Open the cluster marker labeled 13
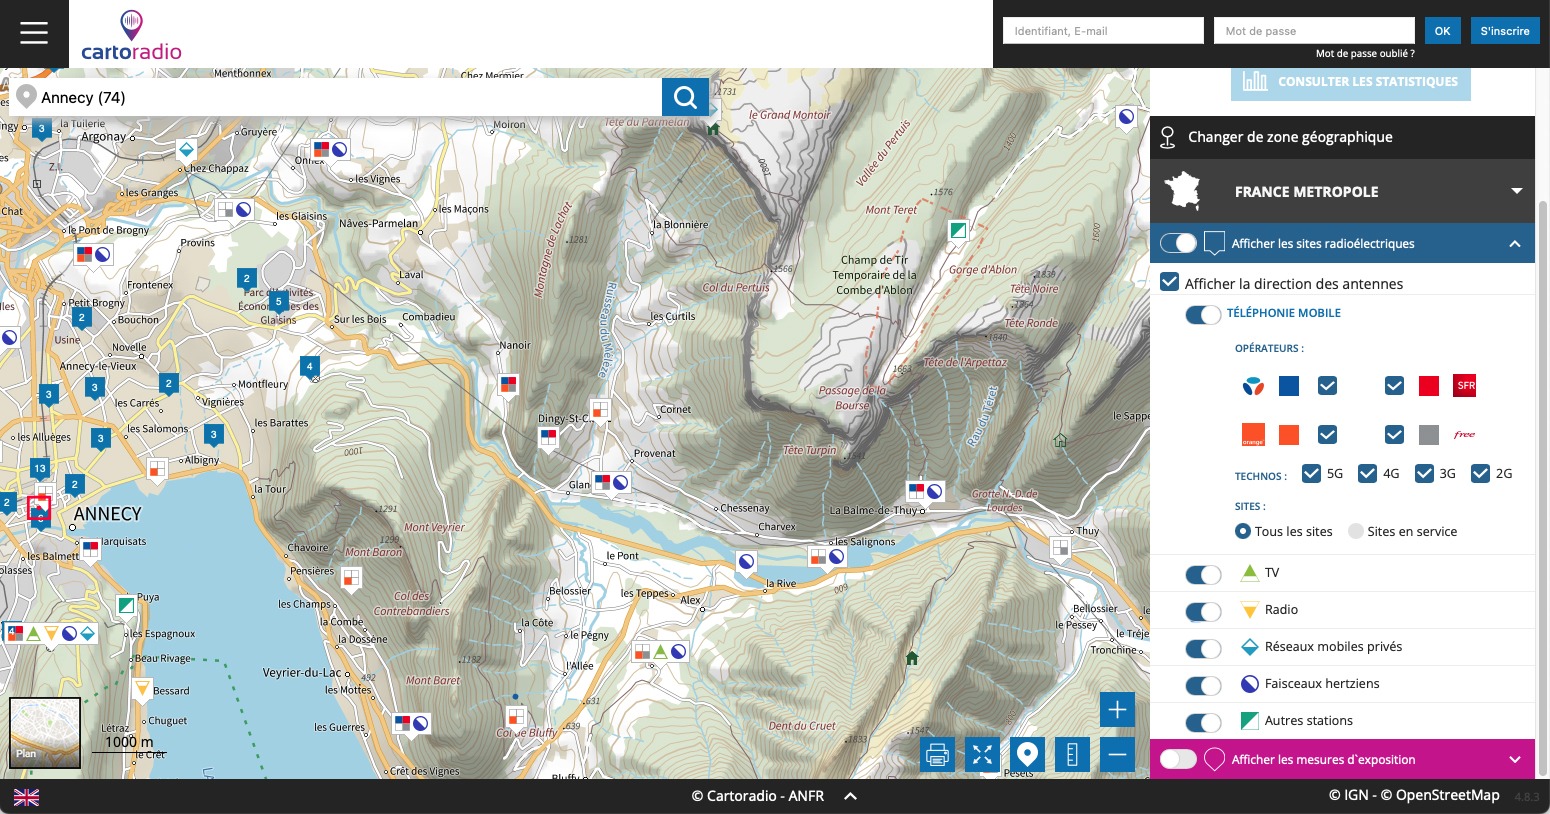The image size is (1550, 814). point(40,468)
